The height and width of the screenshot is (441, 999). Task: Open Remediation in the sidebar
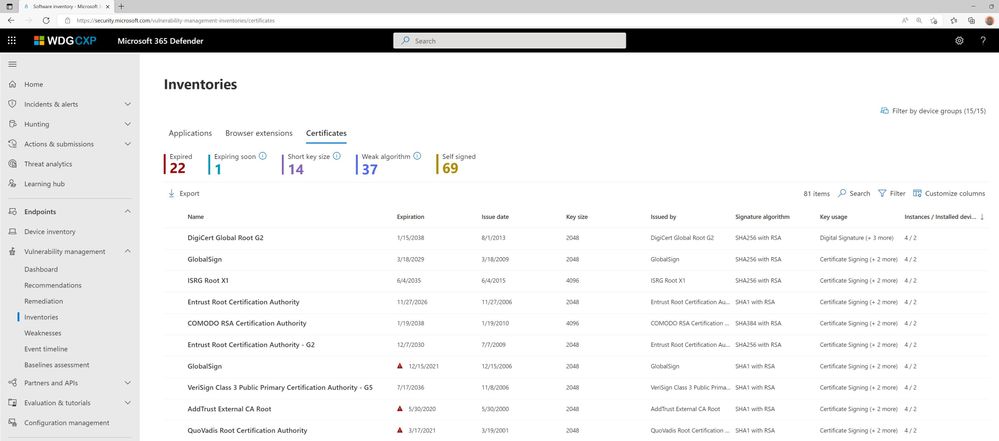click(x=43, y=301)
